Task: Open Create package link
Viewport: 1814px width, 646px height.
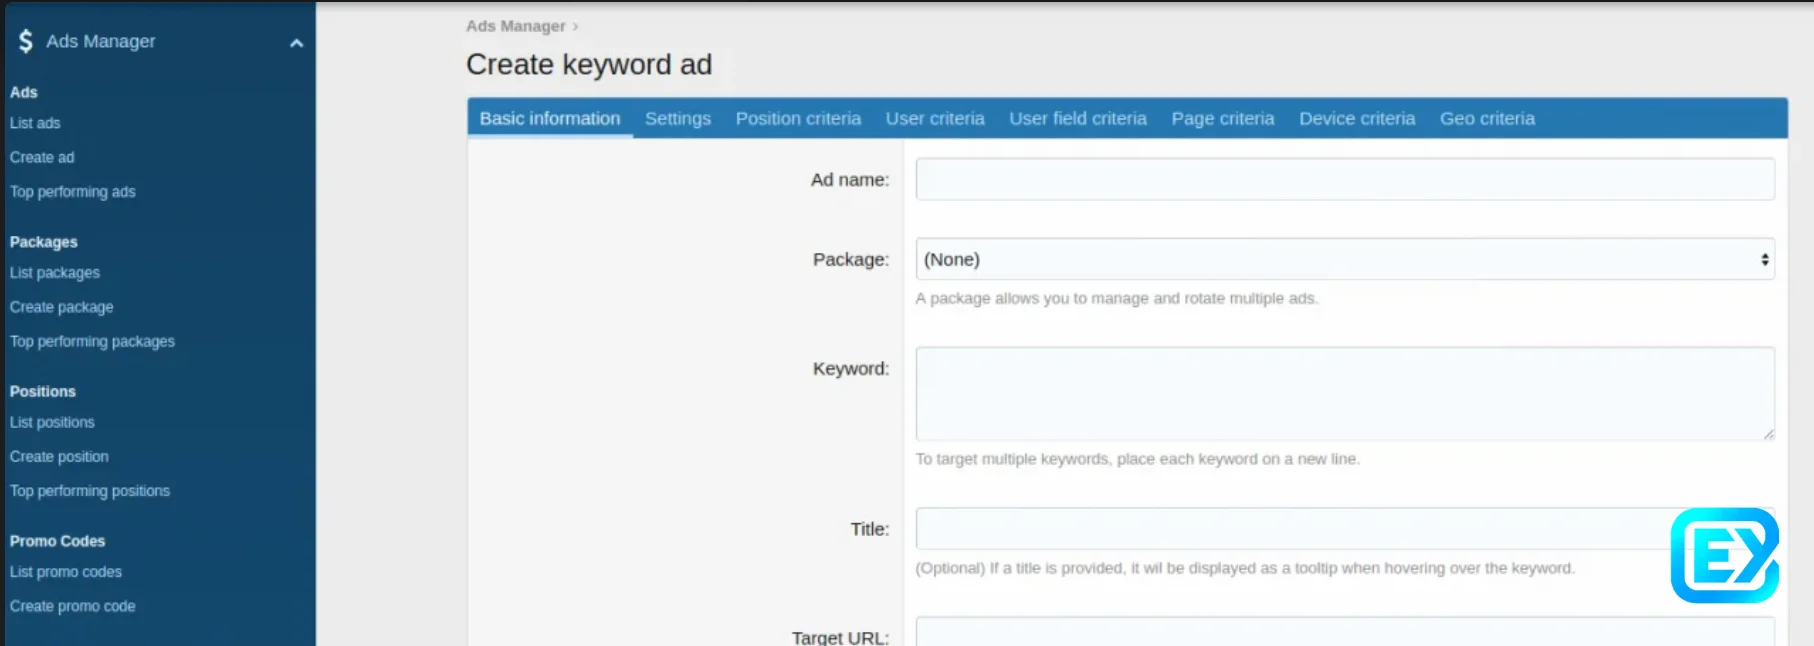Action: (61, 307)
